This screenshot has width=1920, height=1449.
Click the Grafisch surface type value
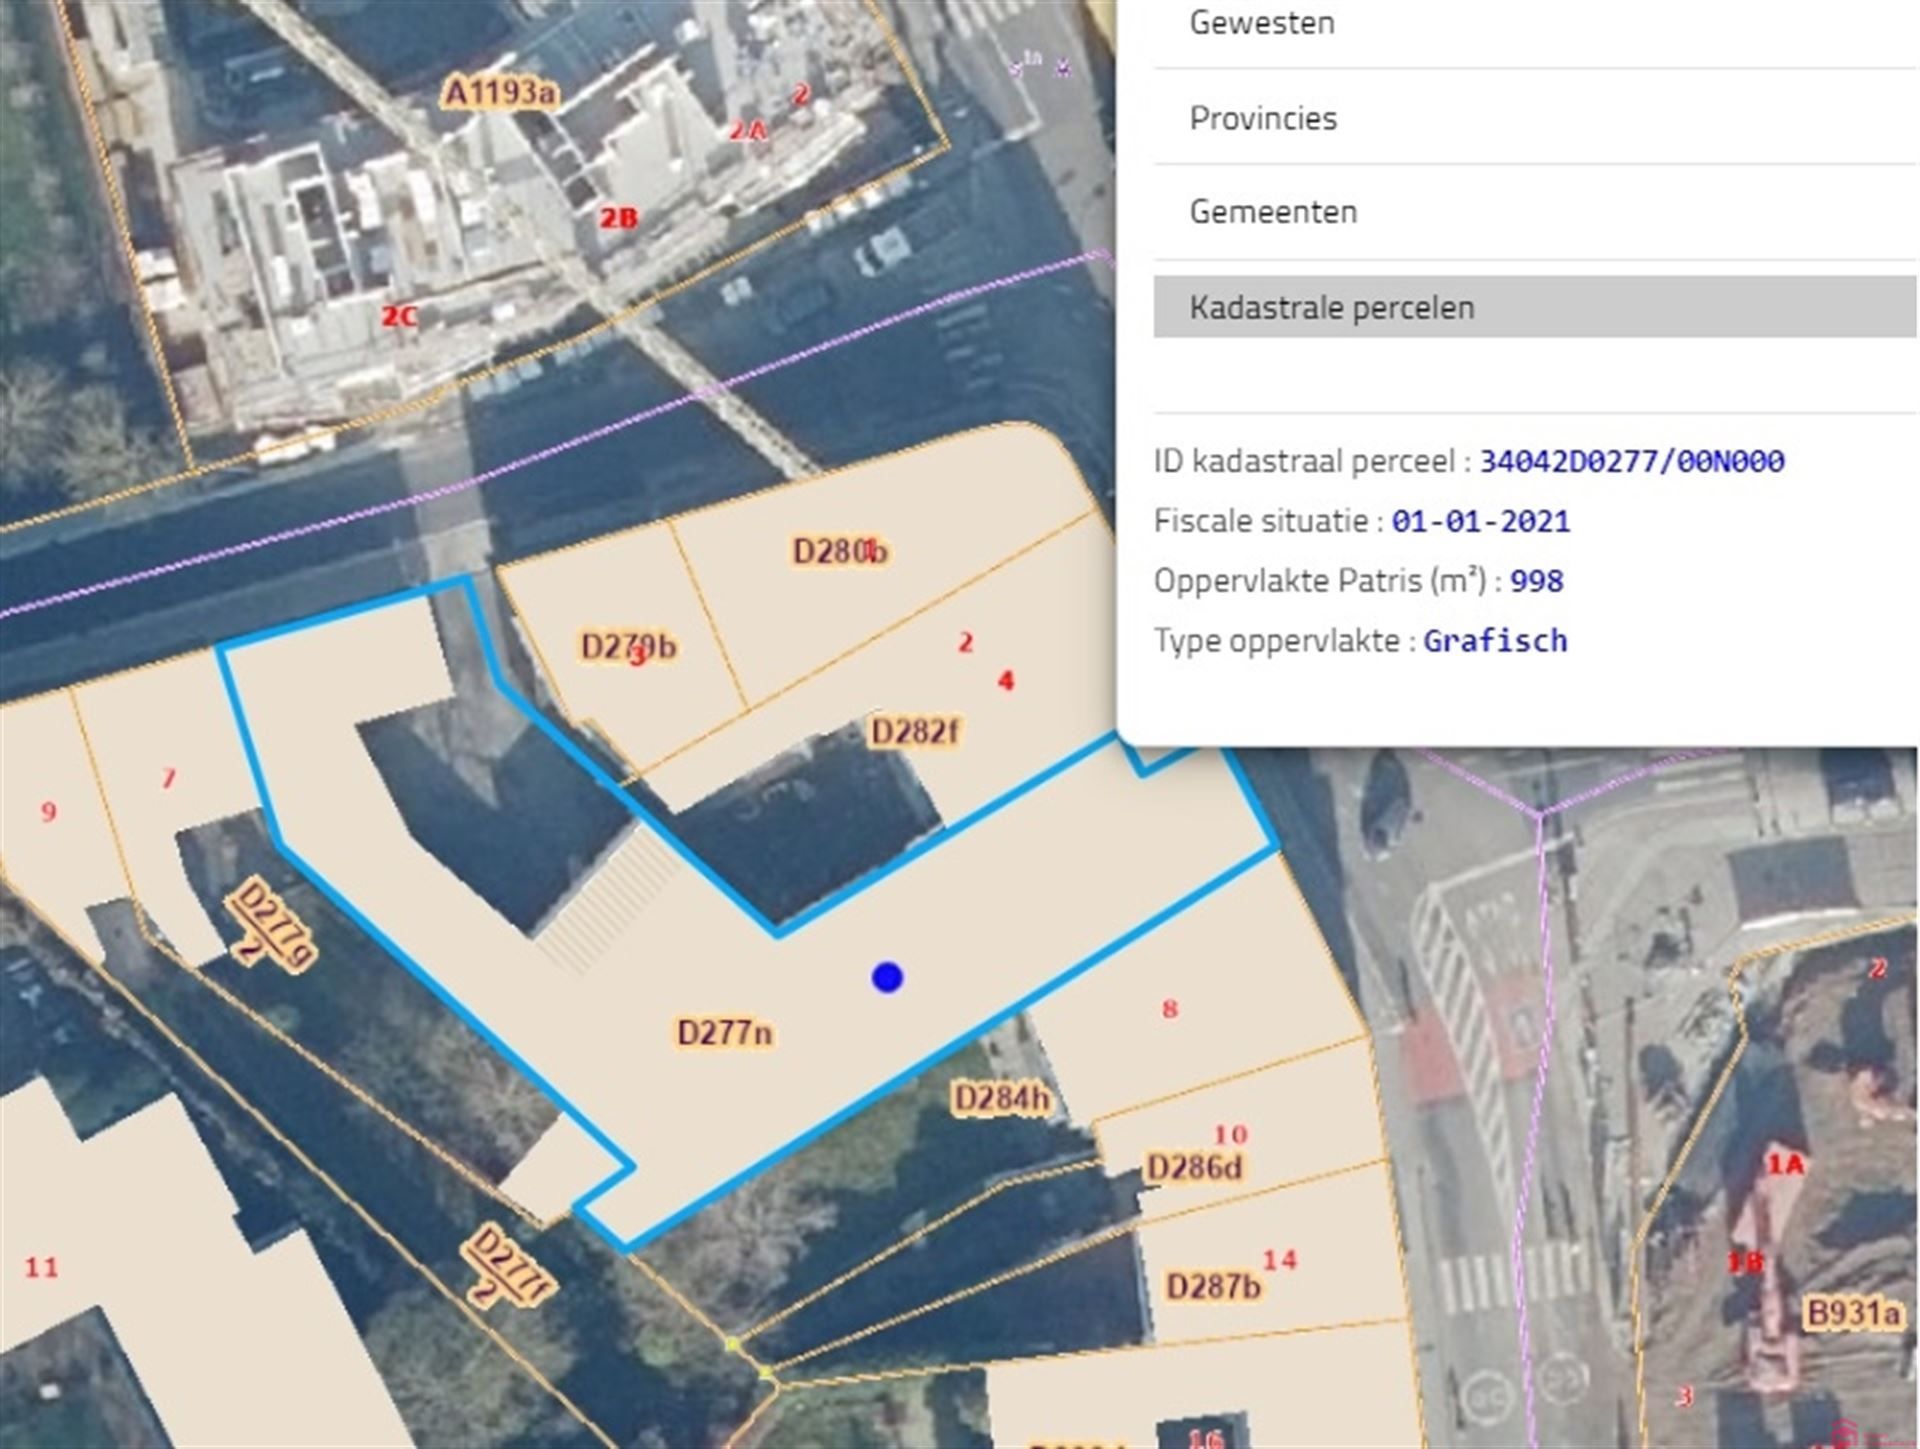pyautogui.click(x=1495, y=641)
